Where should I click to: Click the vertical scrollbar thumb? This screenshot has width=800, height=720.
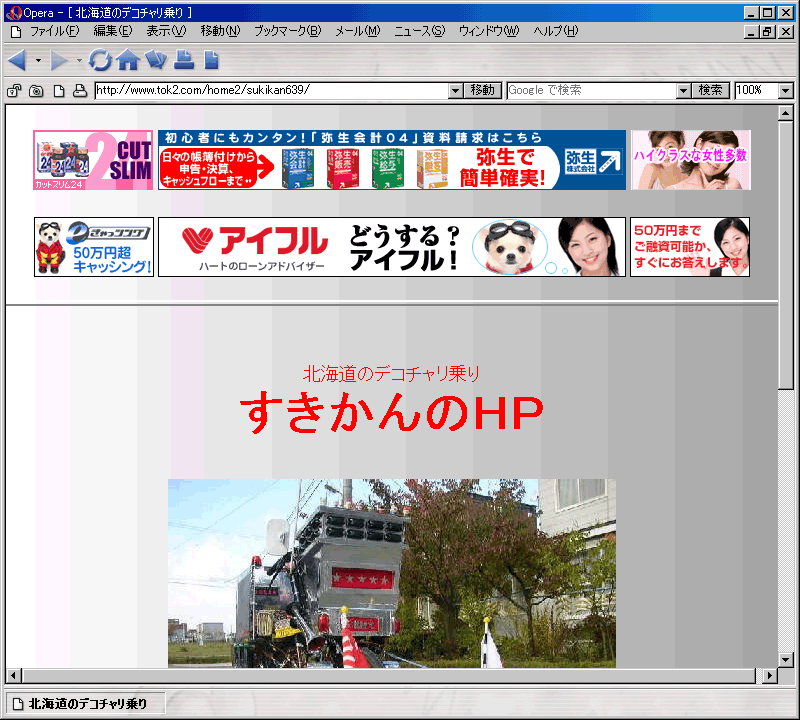pyautogui.click(x=786, y=255)
